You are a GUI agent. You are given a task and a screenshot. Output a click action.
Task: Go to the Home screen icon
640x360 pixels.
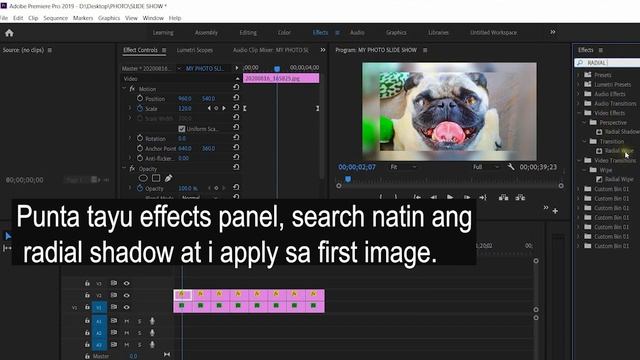pos(9,33)
